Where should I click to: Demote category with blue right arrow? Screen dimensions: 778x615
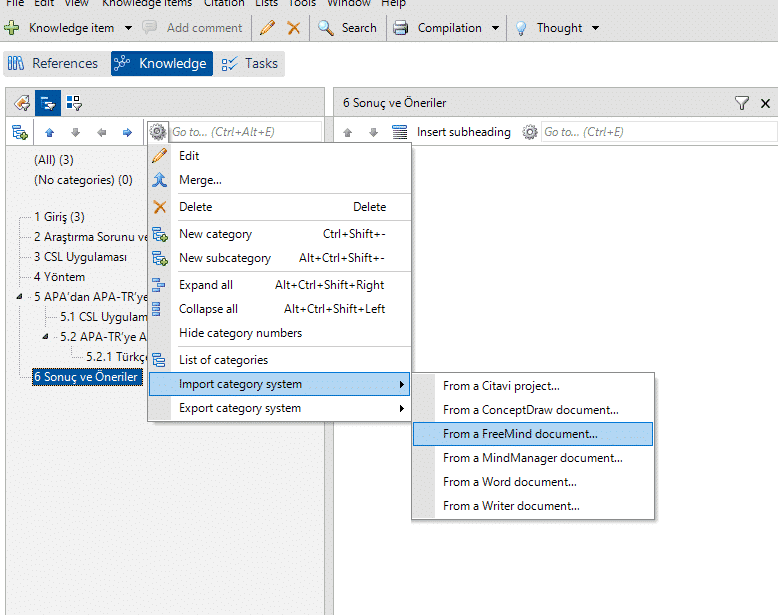[x=128, y=132]
